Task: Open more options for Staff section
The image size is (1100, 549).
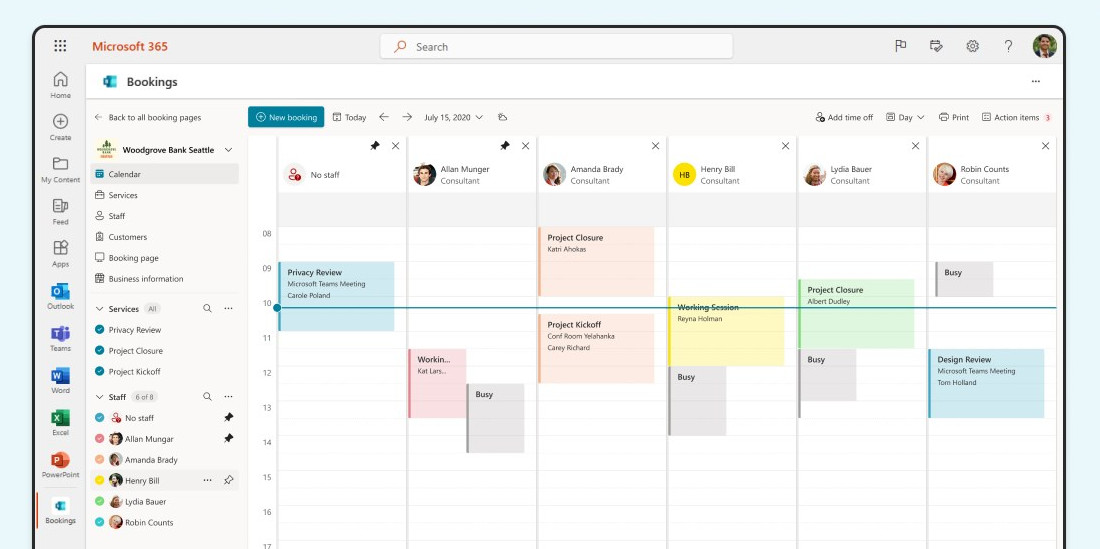Action: pyautogui.click(x=228, y=397)
